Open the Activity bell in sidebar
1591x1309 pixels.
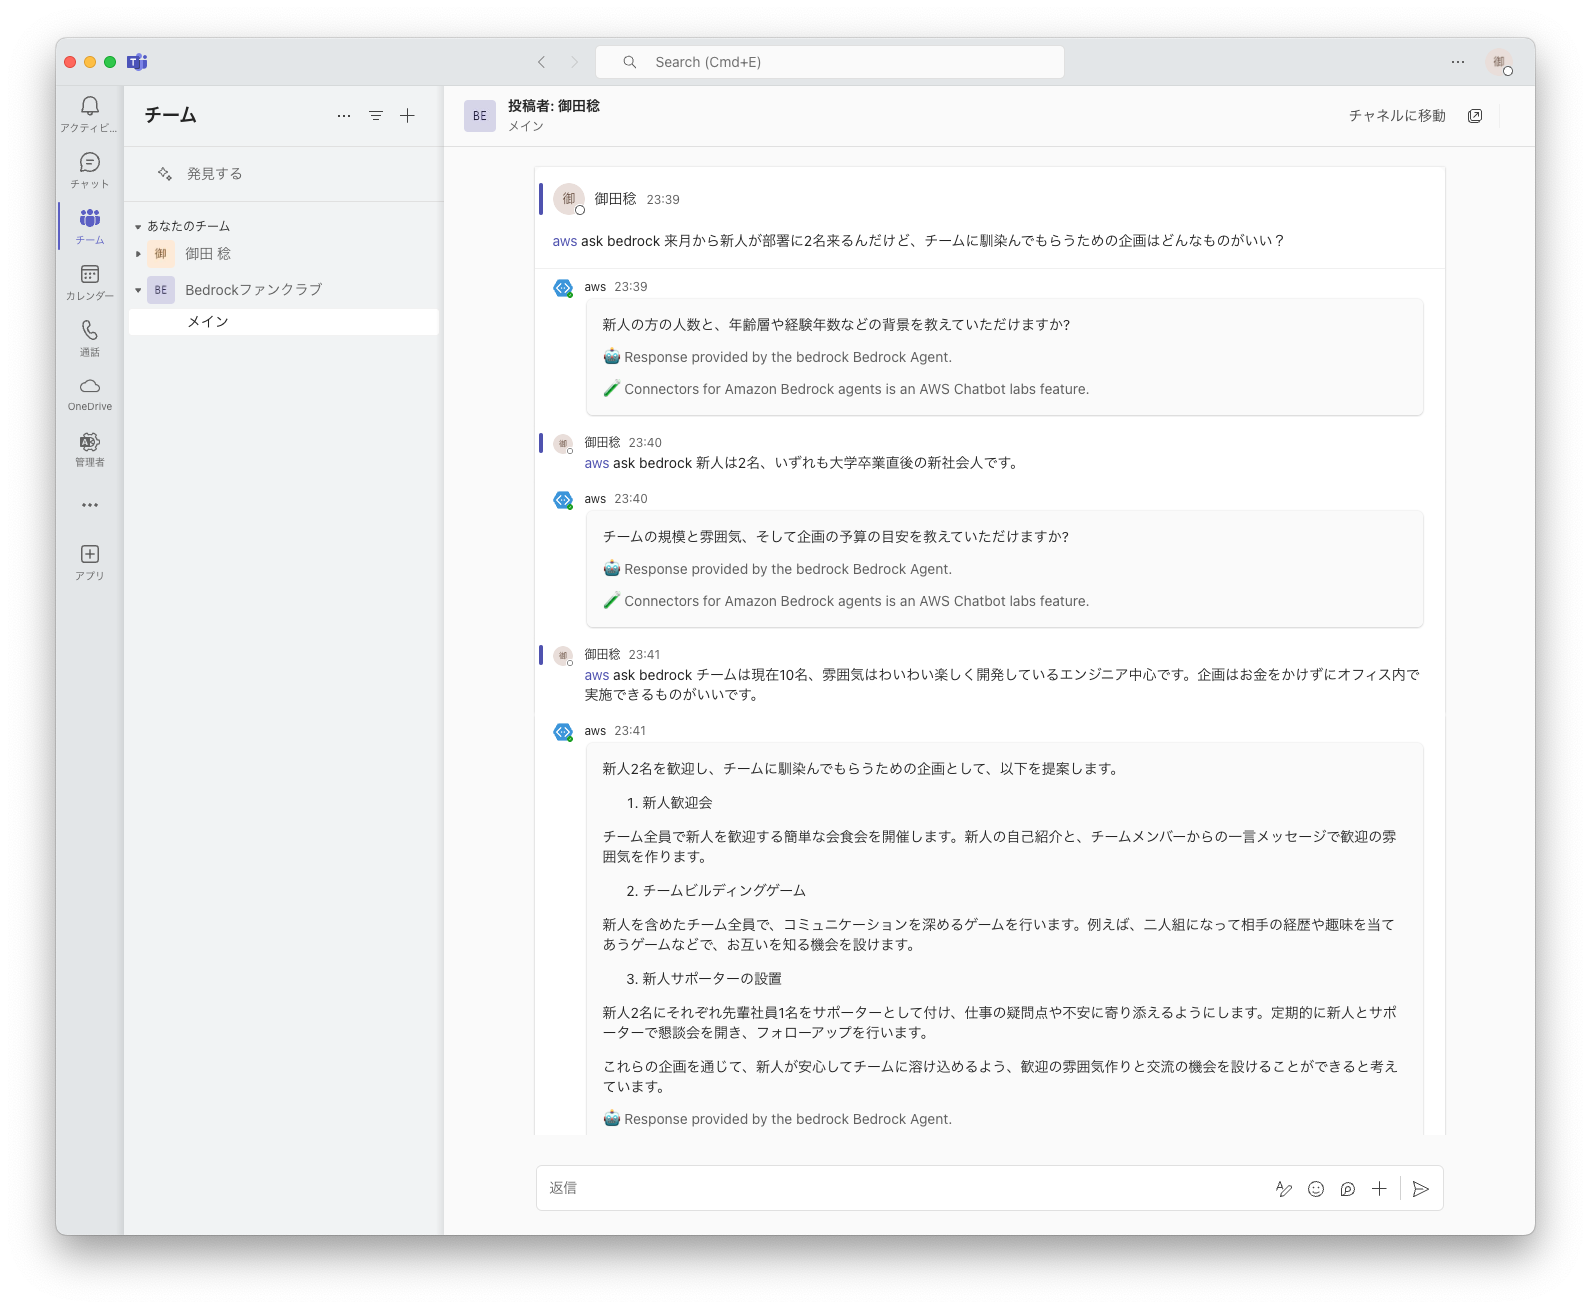coord(89,113)
